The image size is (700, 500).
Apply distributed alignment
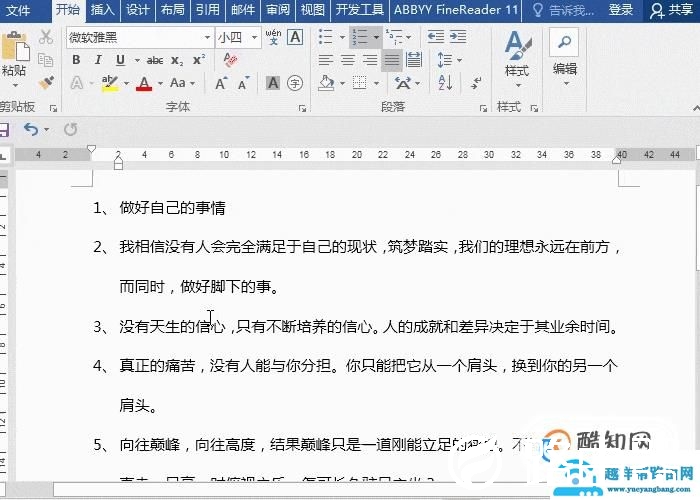pyautogui.click(x=414, y=60)
